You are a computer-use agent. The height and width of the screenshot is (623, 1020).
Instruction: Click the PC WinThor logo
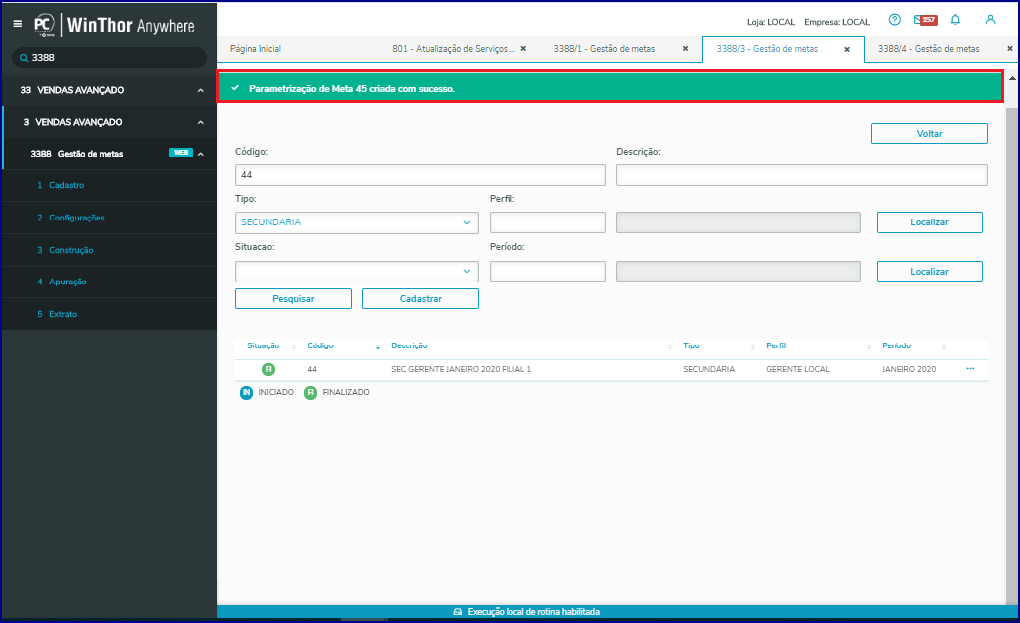[114, 25]
